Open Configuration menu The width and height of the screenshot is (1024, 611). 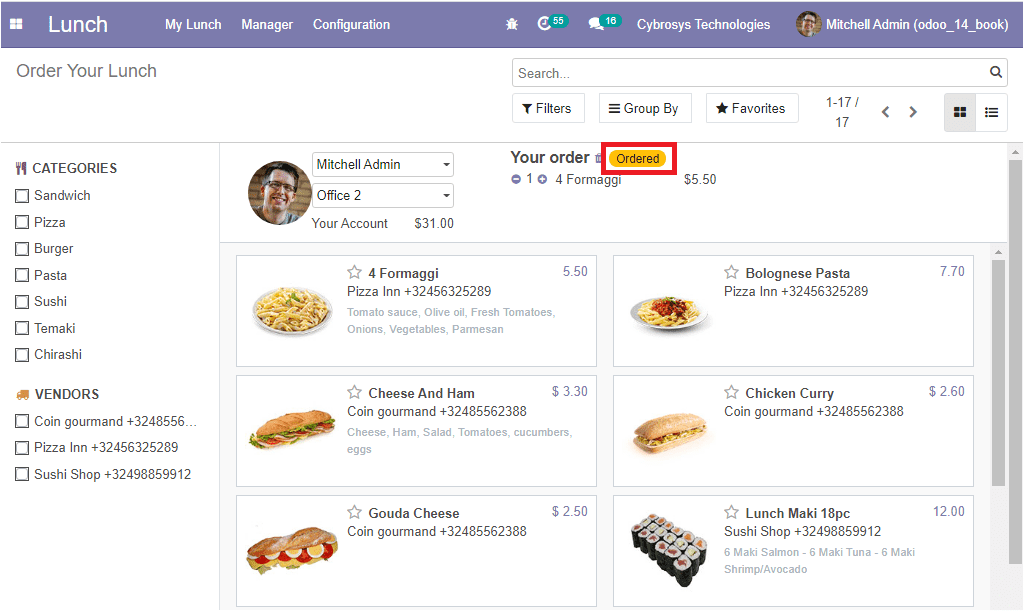[x=351, y=24]
